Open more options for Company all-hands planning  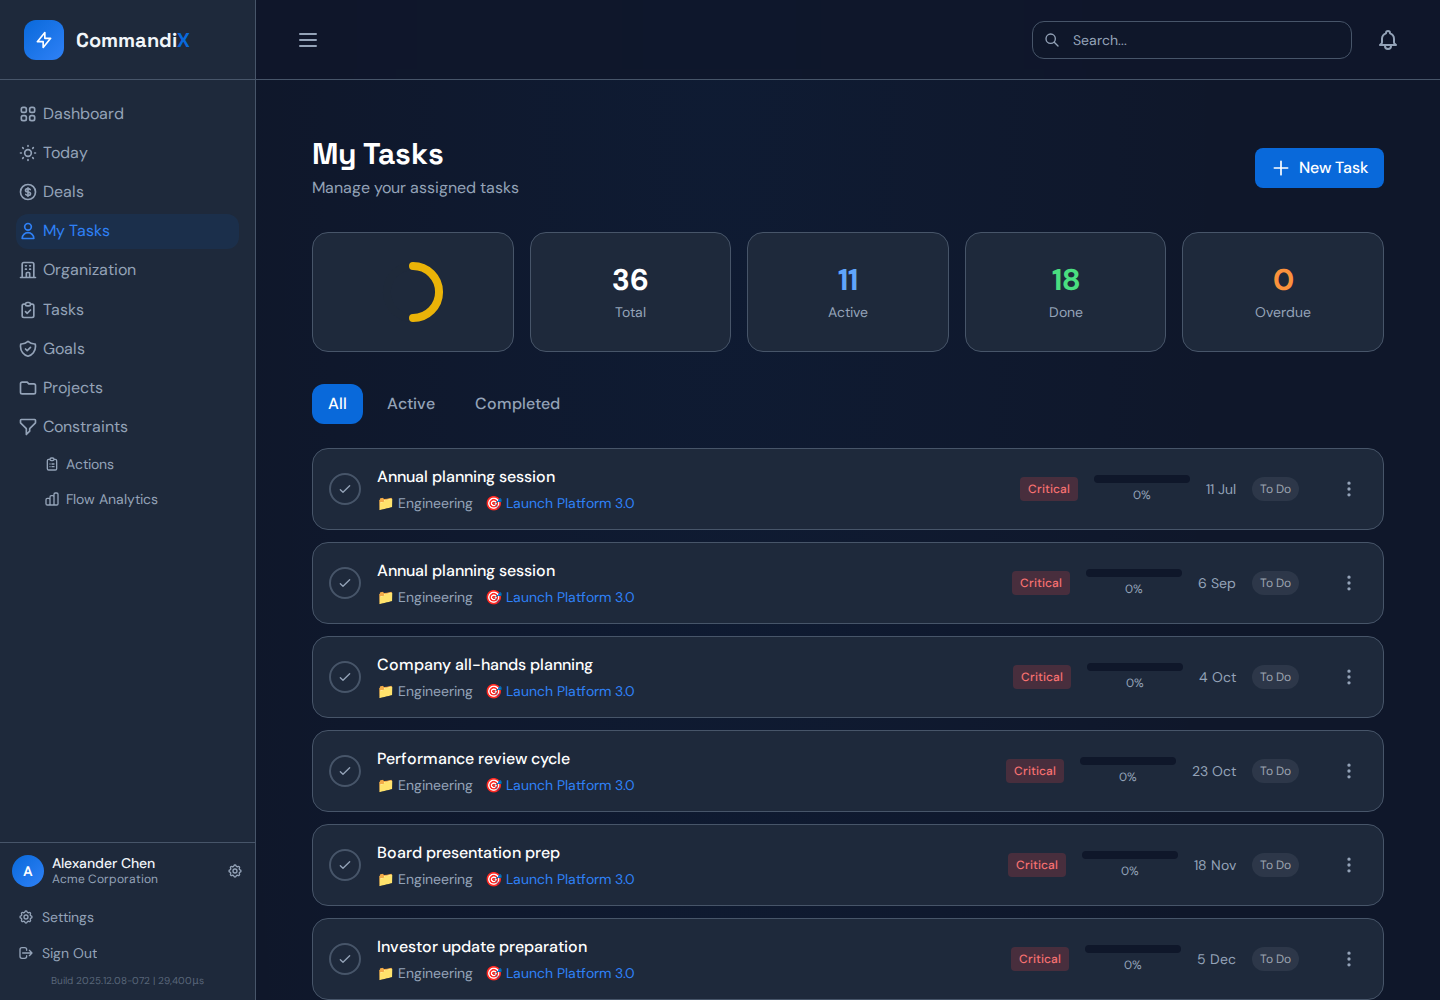coord(1349,677)
